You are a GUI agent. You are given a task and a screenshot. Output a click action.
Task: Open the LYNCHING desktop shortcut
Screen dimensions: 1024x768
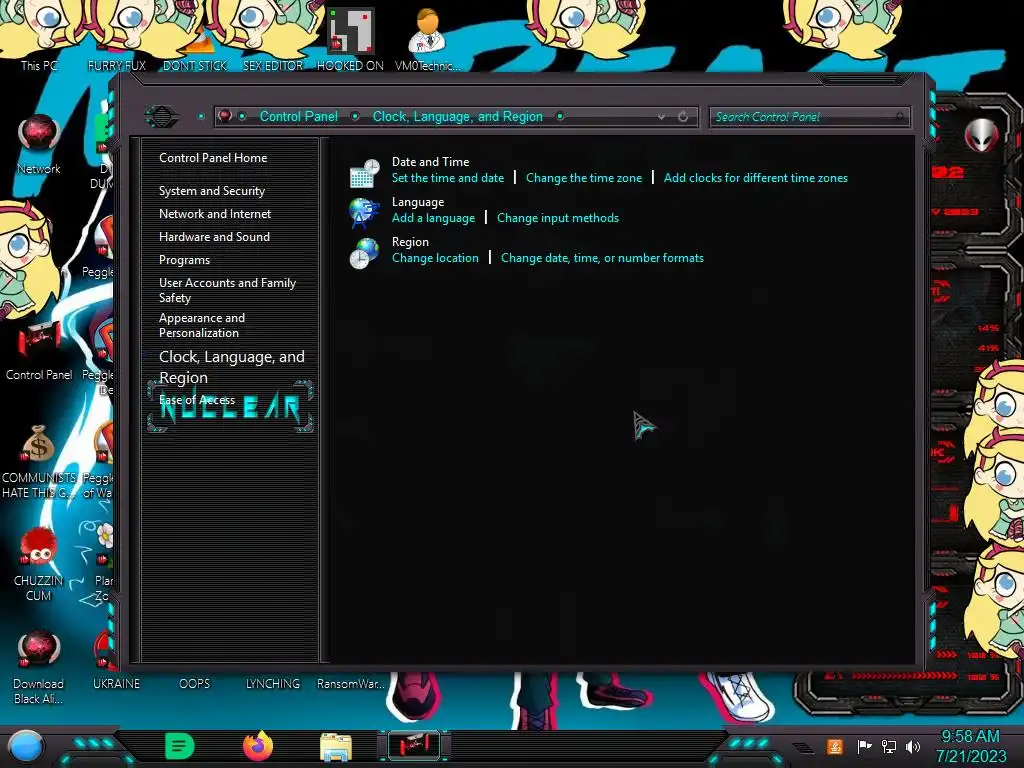click(x=273, y=683)
